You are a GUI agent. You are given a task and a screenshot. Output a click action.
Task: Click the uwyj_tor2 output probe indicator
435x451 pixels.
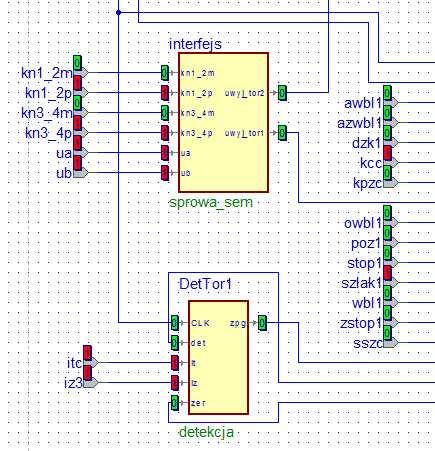coord(282,93)
